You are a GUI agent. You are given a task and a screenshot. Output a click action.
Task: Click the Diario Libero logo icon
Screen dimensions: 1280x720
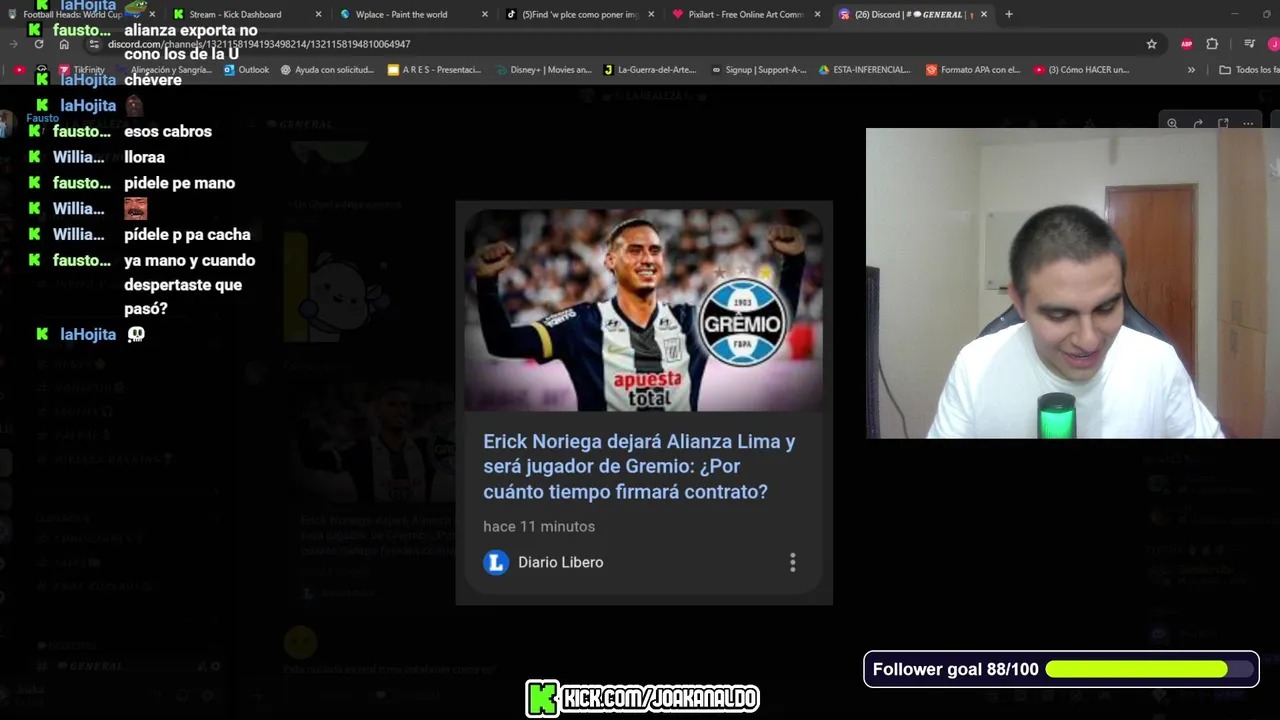pyautogui.click(x=496, y=562)
